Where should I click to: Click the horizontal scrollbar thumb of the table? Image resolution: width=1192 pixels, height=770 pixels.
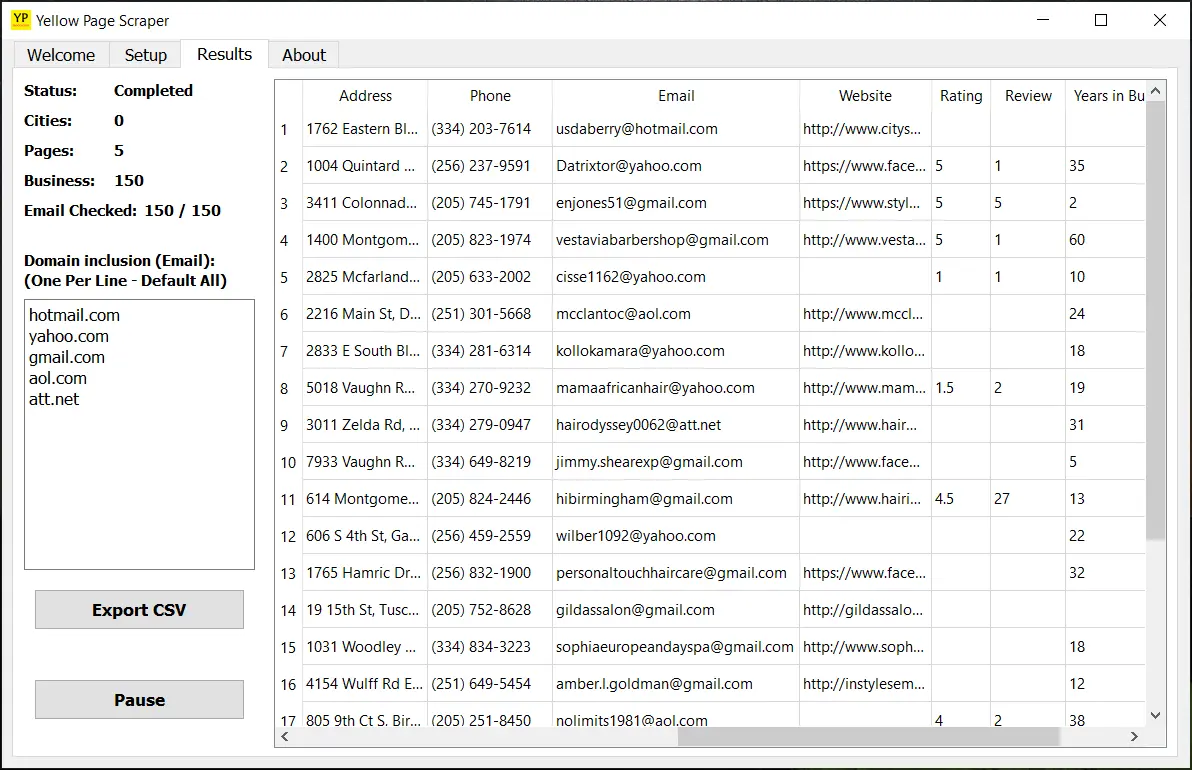(869, 737)
